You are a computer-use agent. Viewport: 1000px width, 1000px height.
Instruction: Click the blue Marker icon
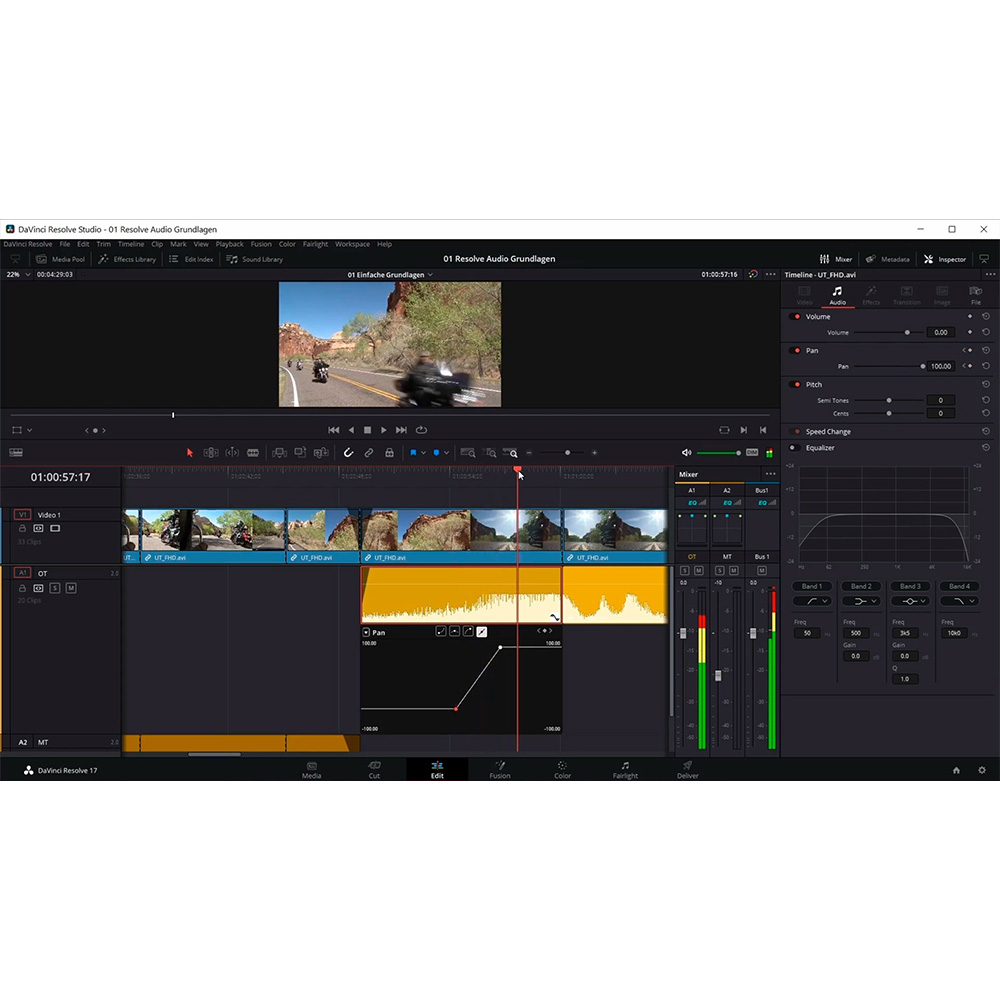(x=436, y=453)
